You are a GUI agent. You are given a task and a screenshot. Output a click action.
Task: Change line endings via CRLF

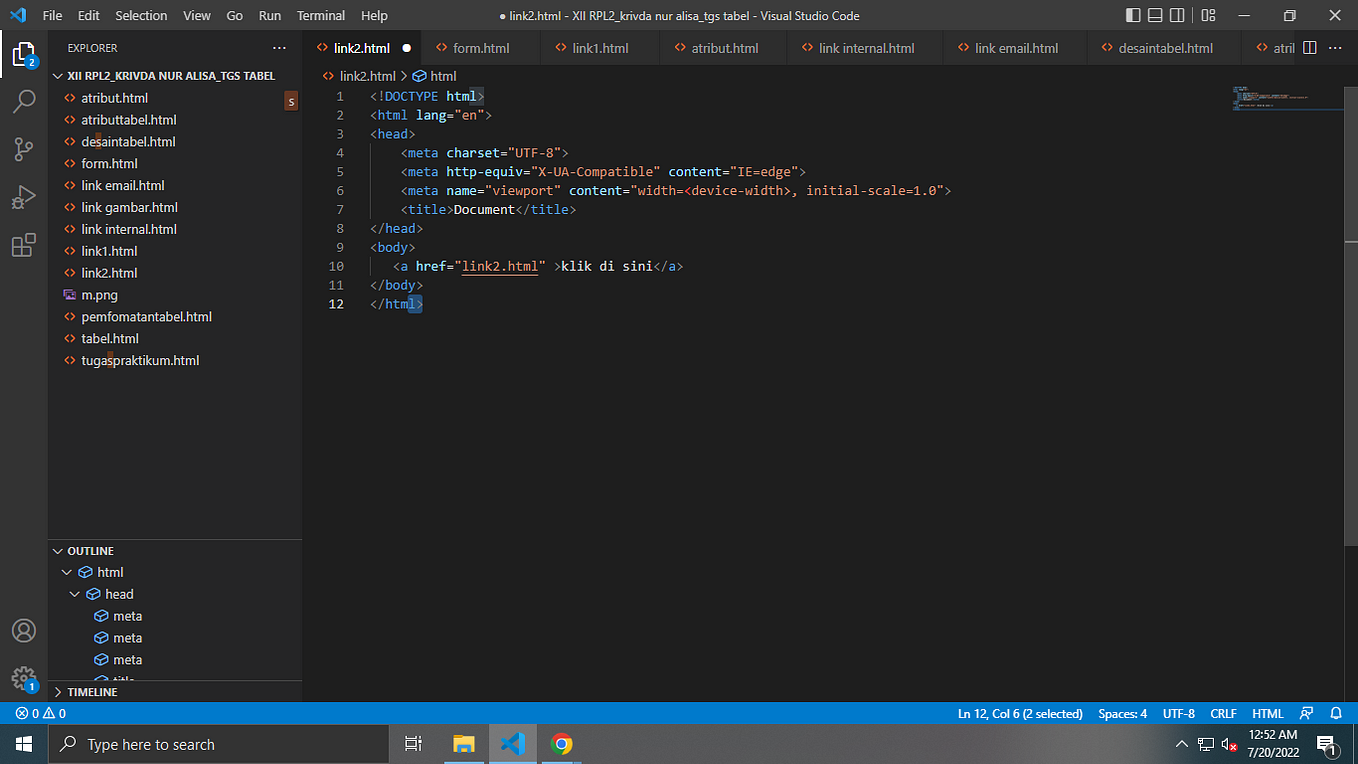click(x=1223, y=714)
